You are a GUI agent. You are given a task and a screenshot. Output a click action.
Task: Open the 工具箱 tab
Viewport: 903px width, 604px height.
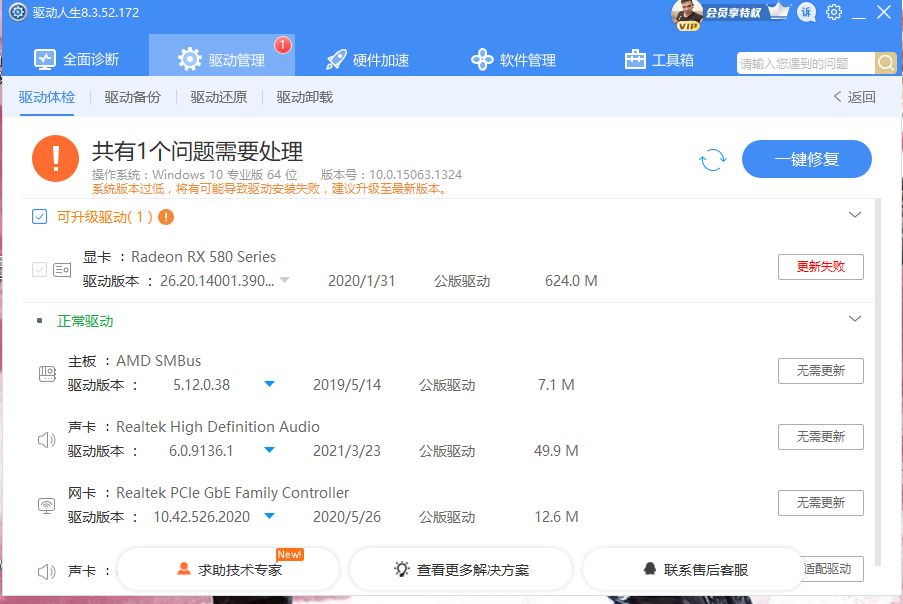tap(659, 59)
